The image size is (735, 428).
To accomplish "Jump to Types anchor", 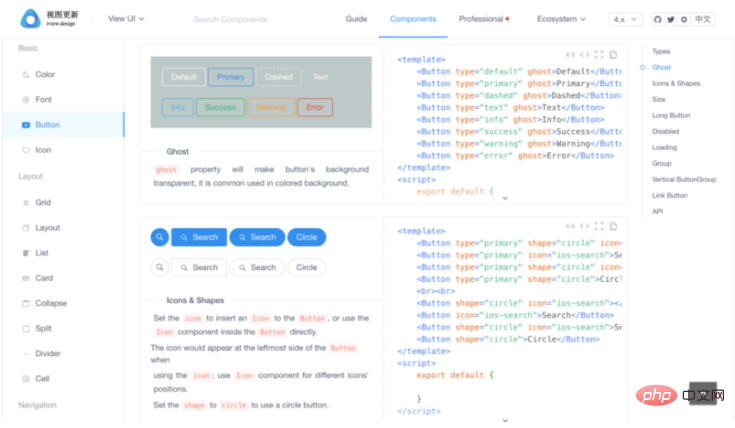I will pyautogui.click(x=661, y=52).
